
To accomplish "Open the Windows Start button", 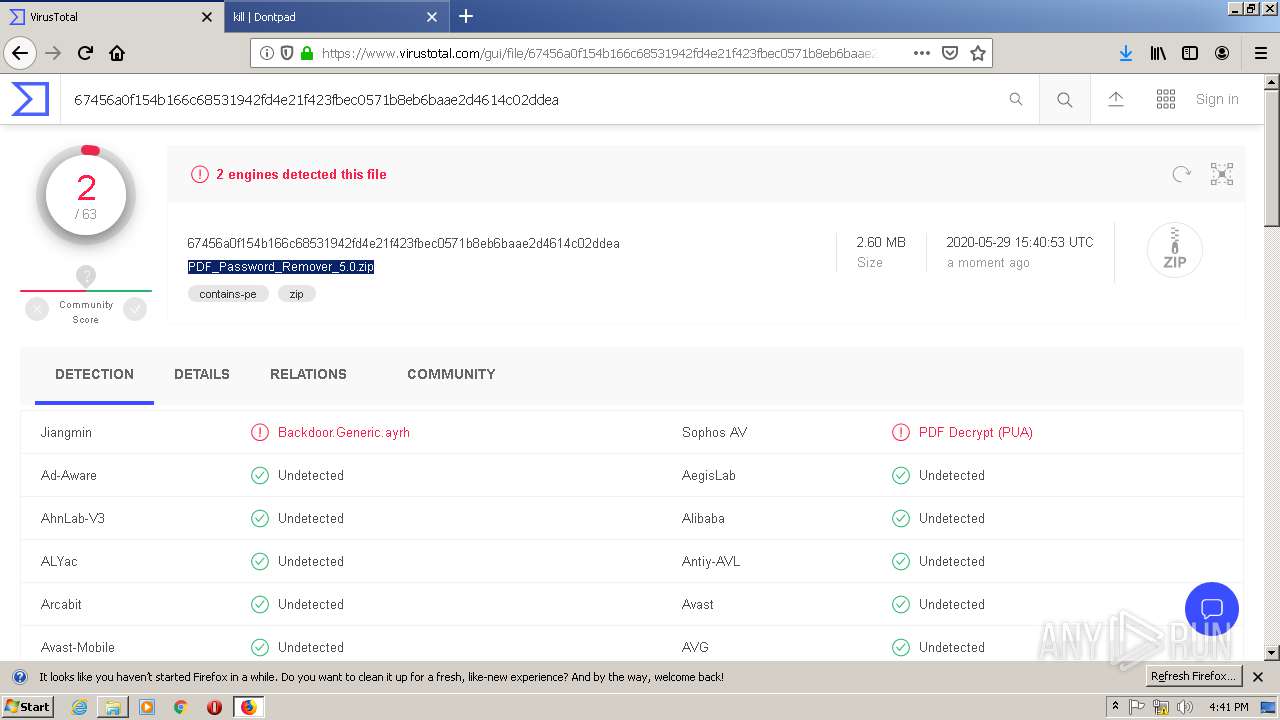I will pos(28,706).
